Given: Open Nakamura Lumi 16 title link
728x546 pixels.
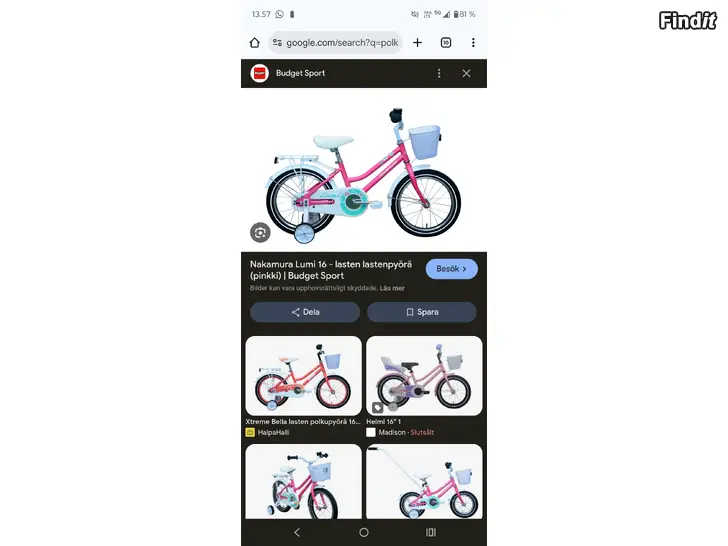Looking at the screenshot, I should pos(331,270).
